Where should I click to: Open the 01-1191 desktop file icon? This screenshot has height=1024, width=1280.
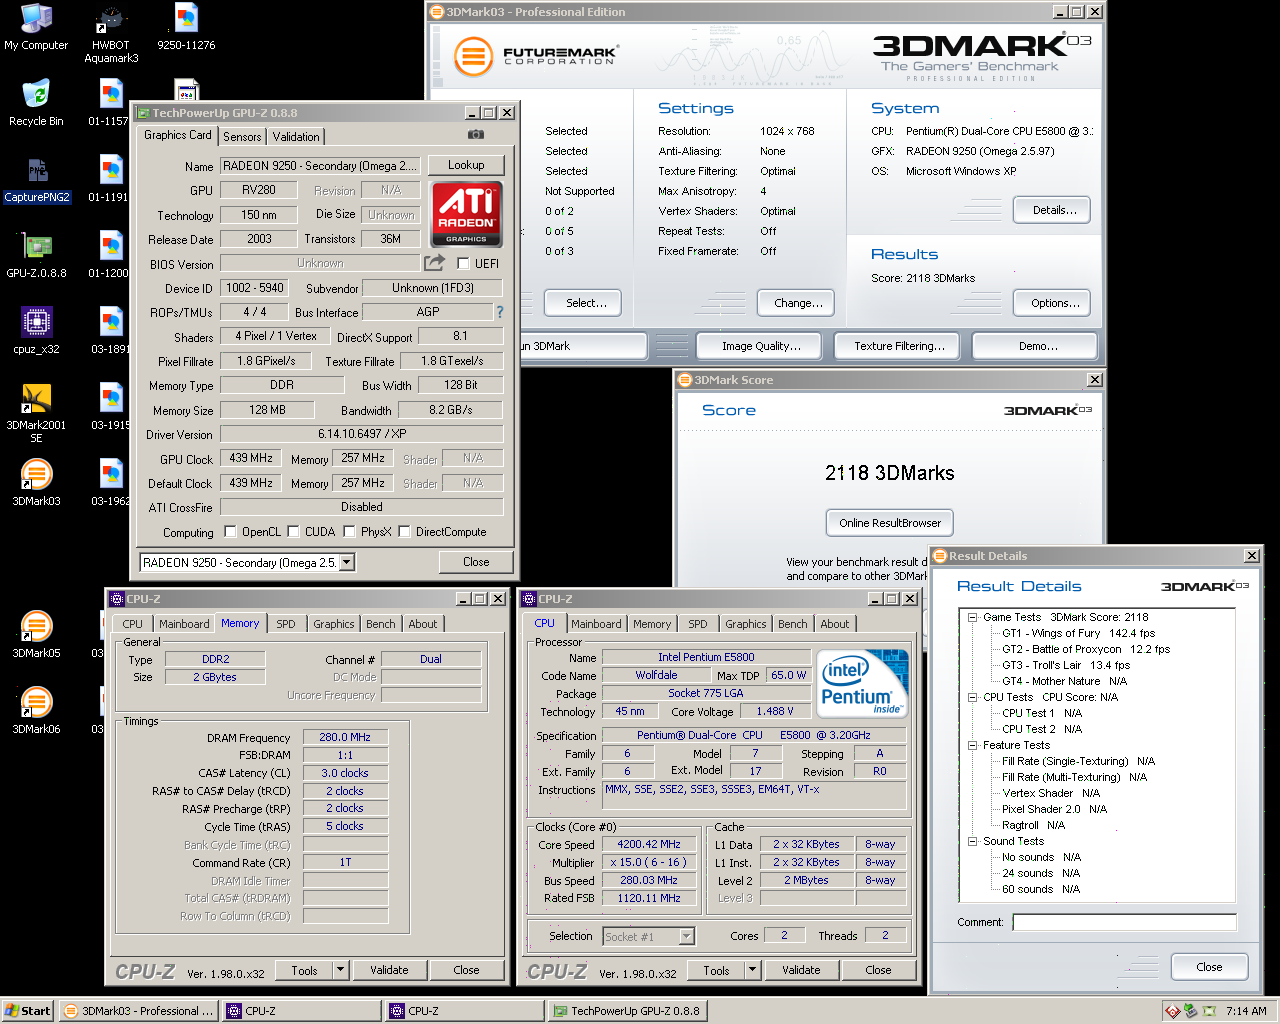point(110,180)
